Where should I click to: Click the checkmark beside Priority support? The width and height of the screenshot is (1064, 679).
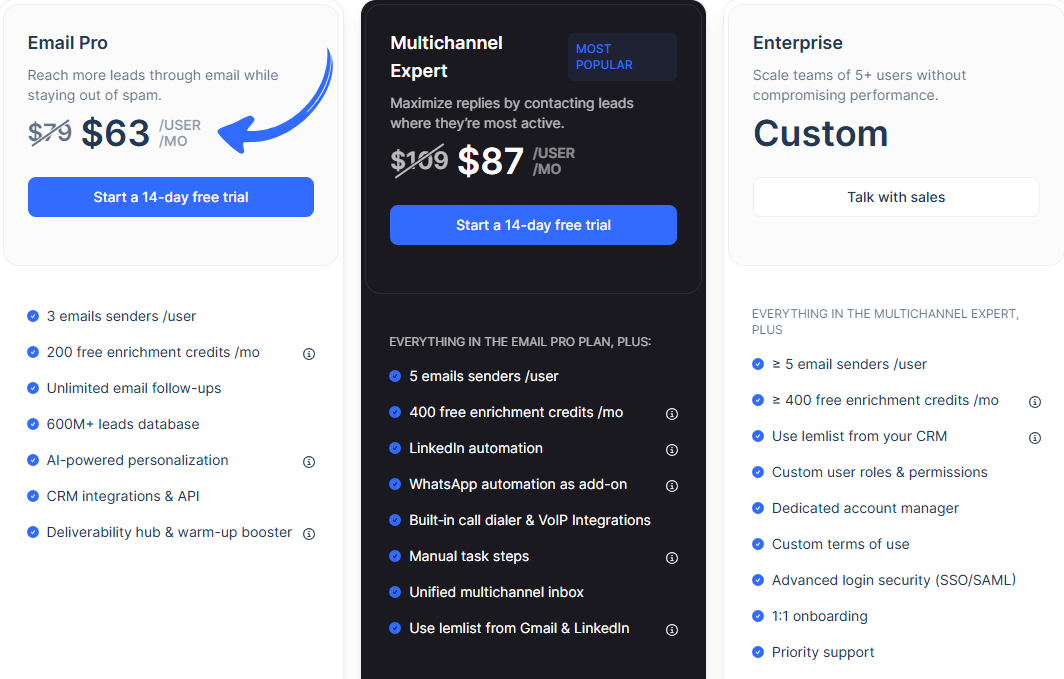coord(757,652)
